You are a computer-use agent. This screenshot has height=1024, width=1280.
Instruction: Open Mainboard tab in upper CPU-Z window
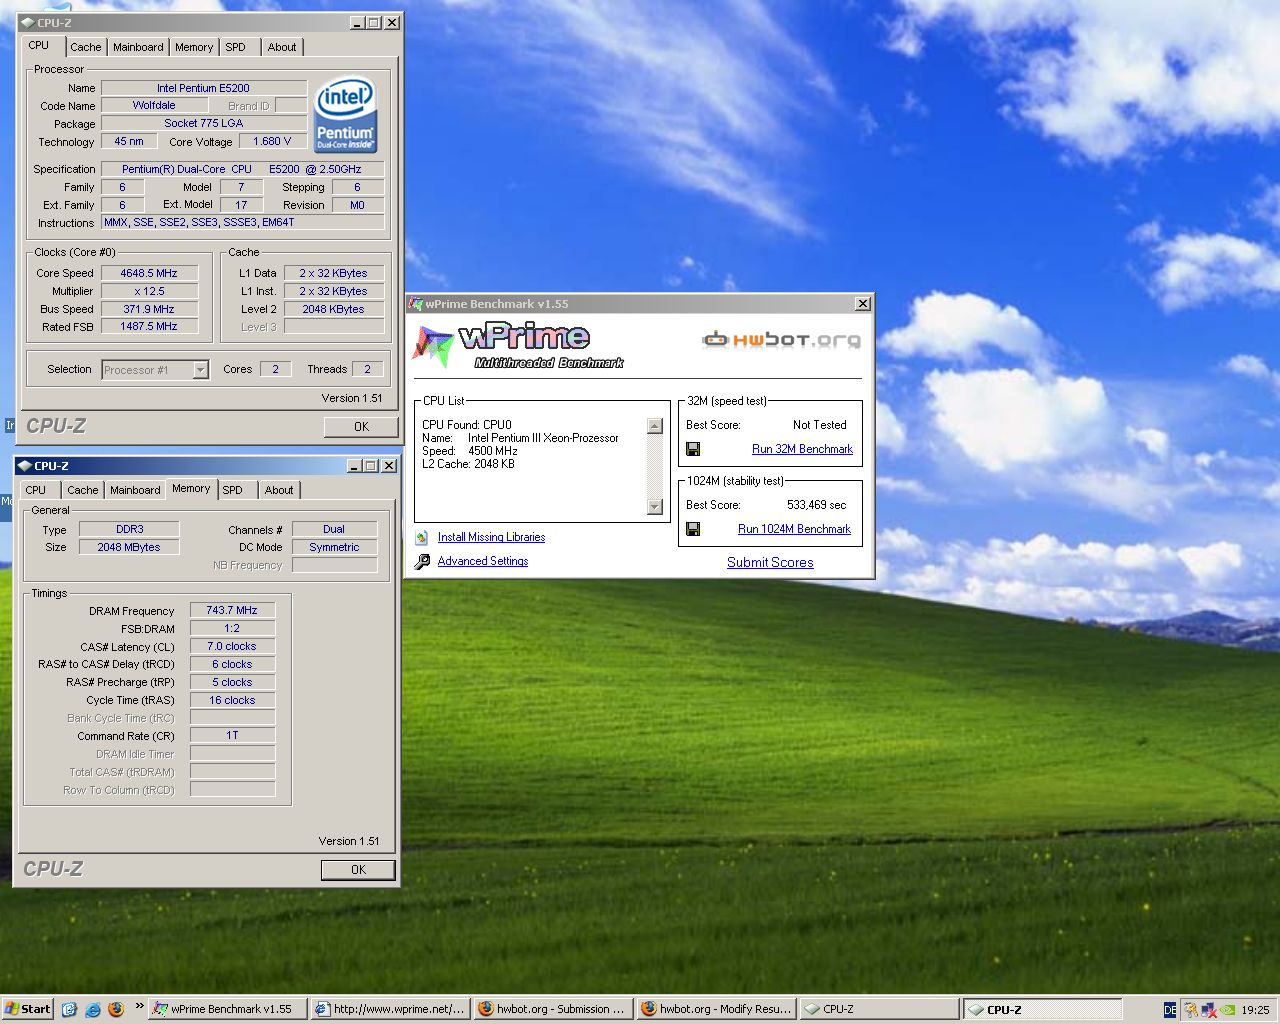point(138,47)
